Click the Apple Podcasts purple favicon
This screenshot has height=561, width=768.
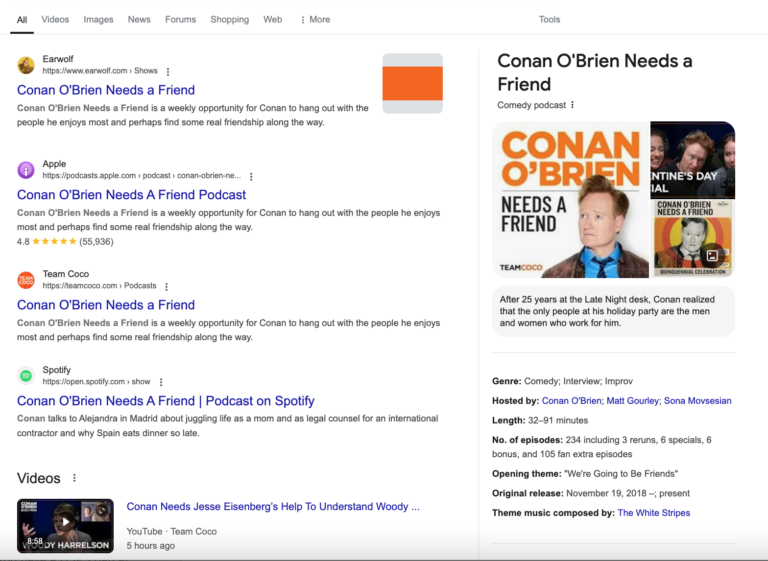(x=26, y=170)
